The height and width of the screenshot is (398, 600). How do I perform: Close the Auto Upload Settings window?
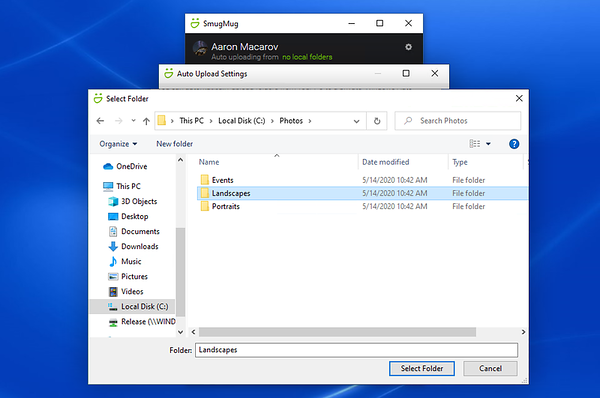435,73
